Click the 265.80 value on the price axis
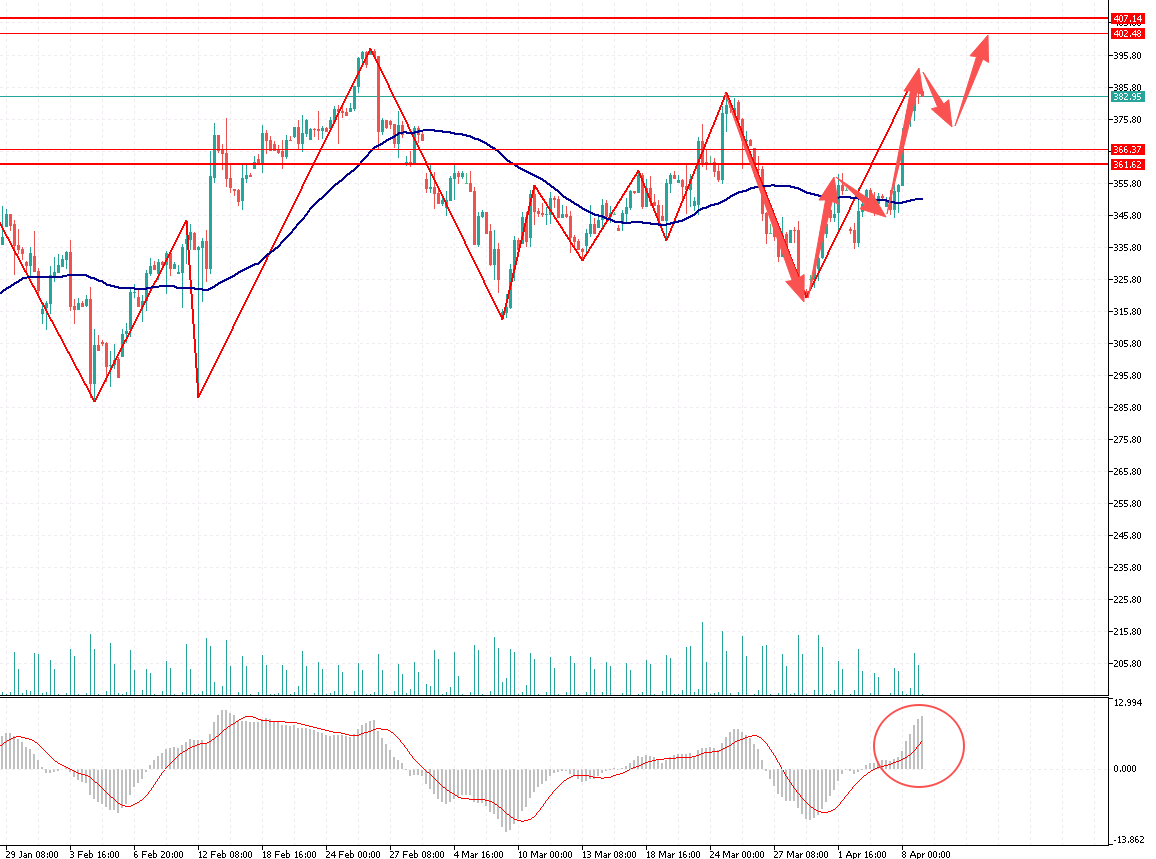This screenshot has width=1156, height=859. (1127, 471)
